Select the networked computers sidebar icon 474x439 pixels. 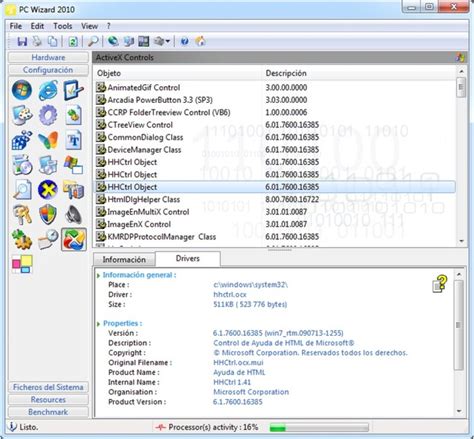click(x=48, y=165)
